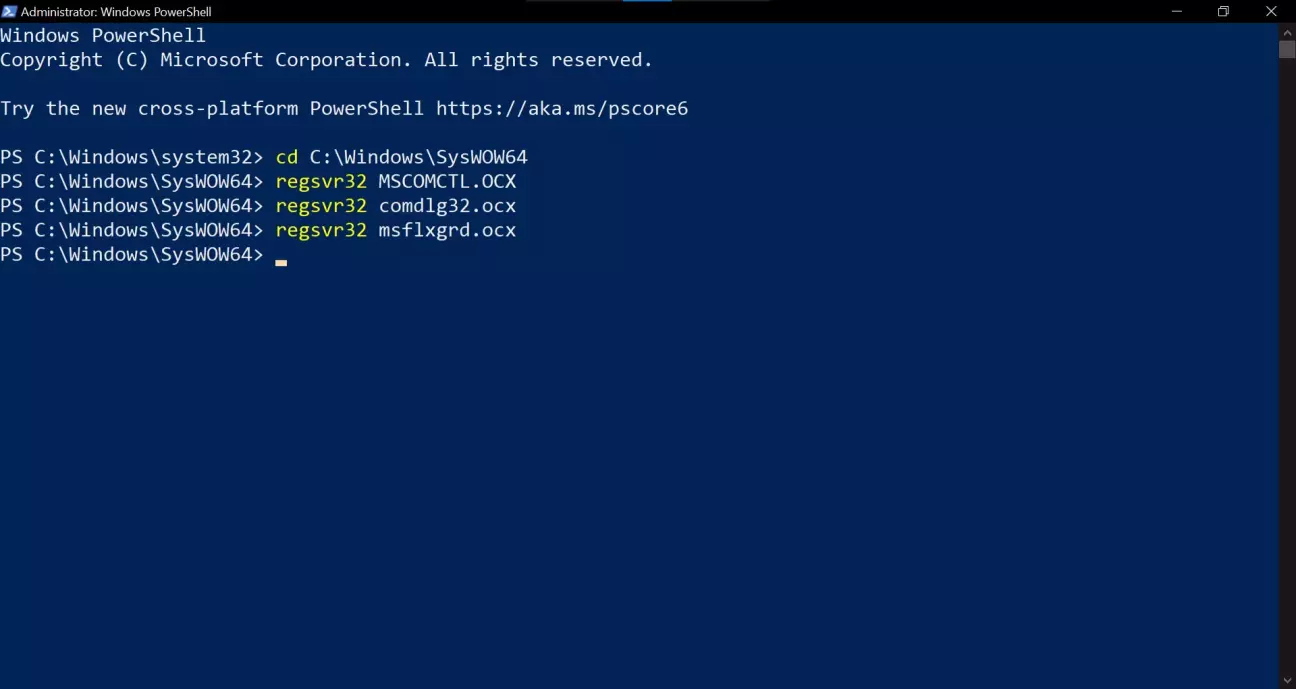Screen dimensions: 1296x689
Task: Click the first yellow regsvr32 command
Action: 321,181
